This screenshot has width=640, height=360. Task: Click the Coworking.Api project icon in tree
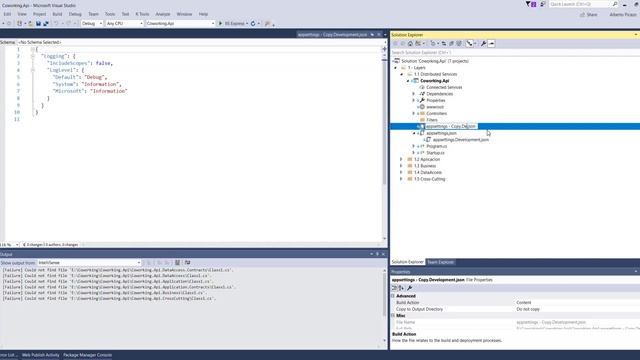pyautogui.click(x=416, y=81)
